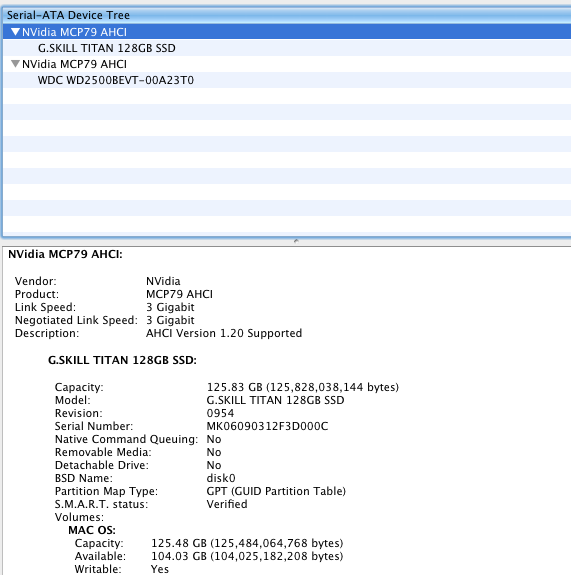Screen dimensions: 571x575
Task: Click the Detachable Drive label
Action: (x=102, y=465)
